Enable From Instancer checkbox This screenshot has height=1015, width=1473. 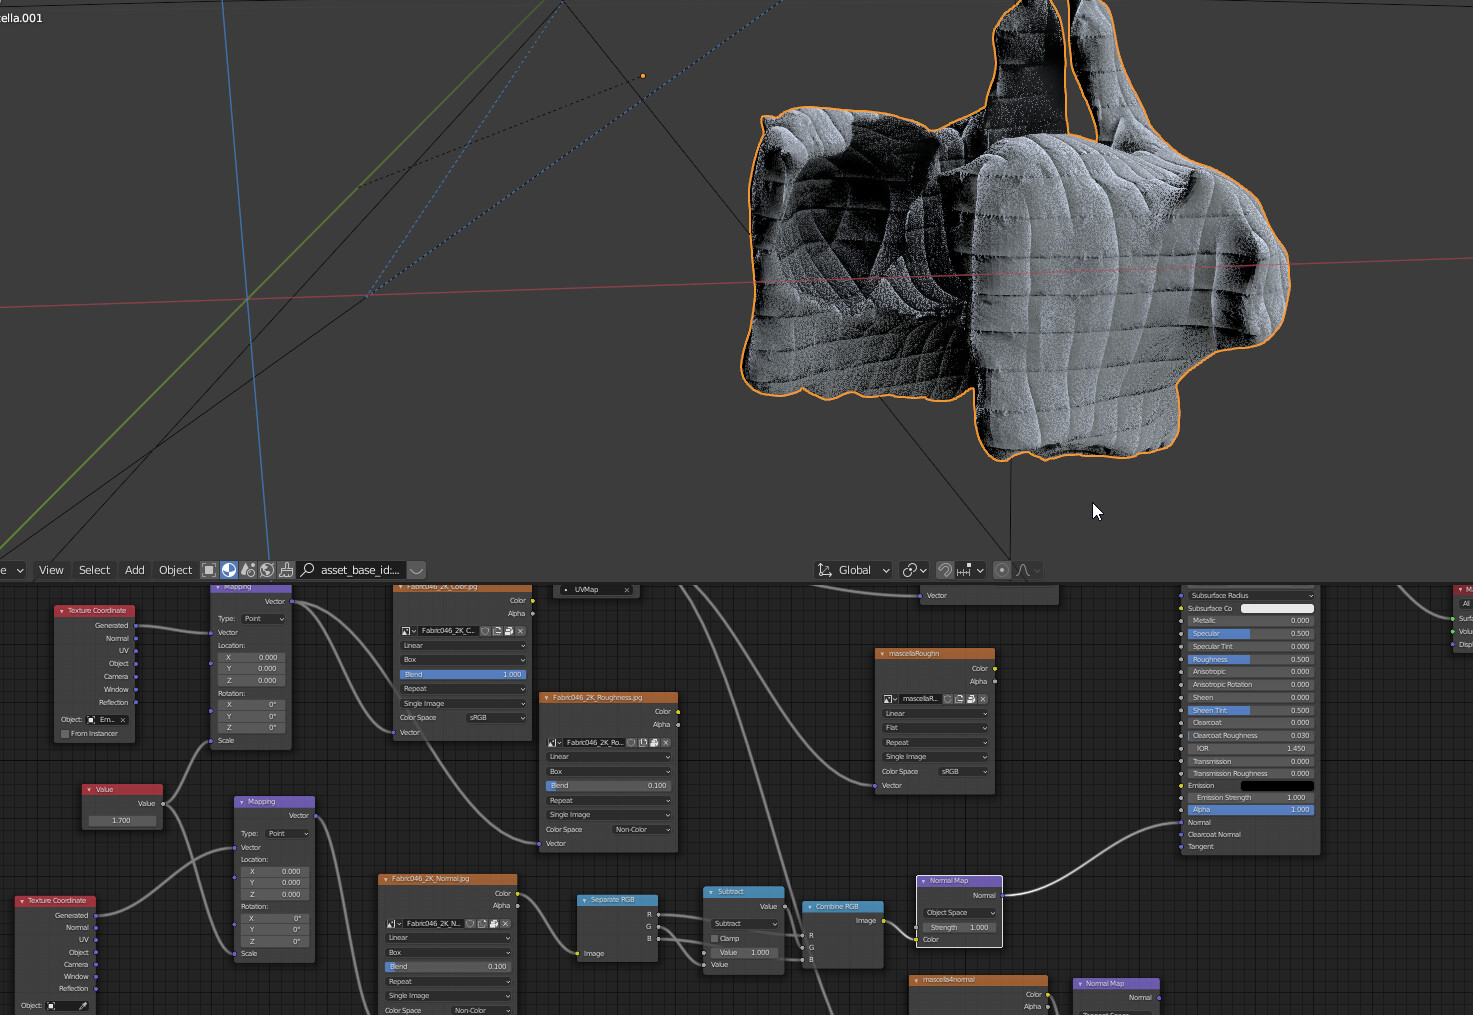pyautogui.click(x=65, y=734)
